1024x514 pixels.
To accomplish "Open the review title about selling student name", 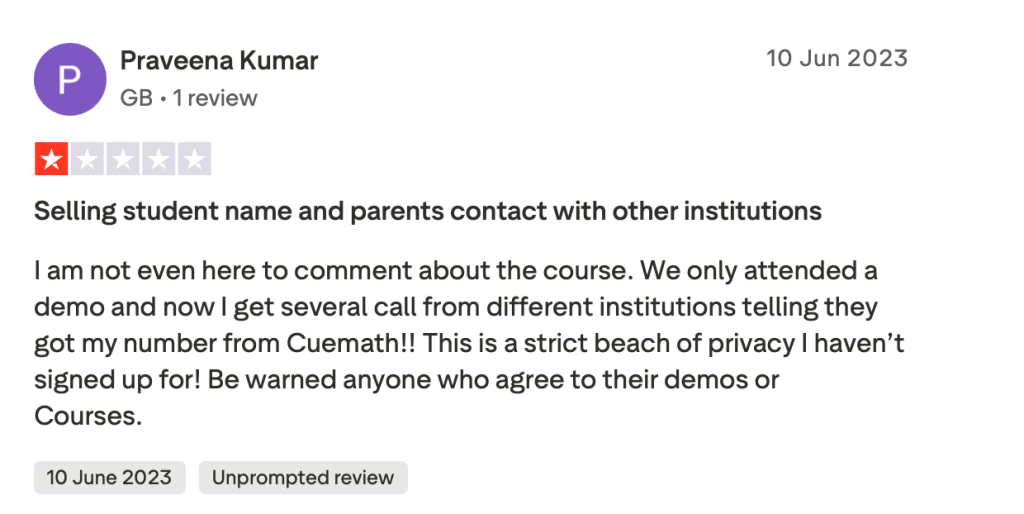I will coord(428,212).
